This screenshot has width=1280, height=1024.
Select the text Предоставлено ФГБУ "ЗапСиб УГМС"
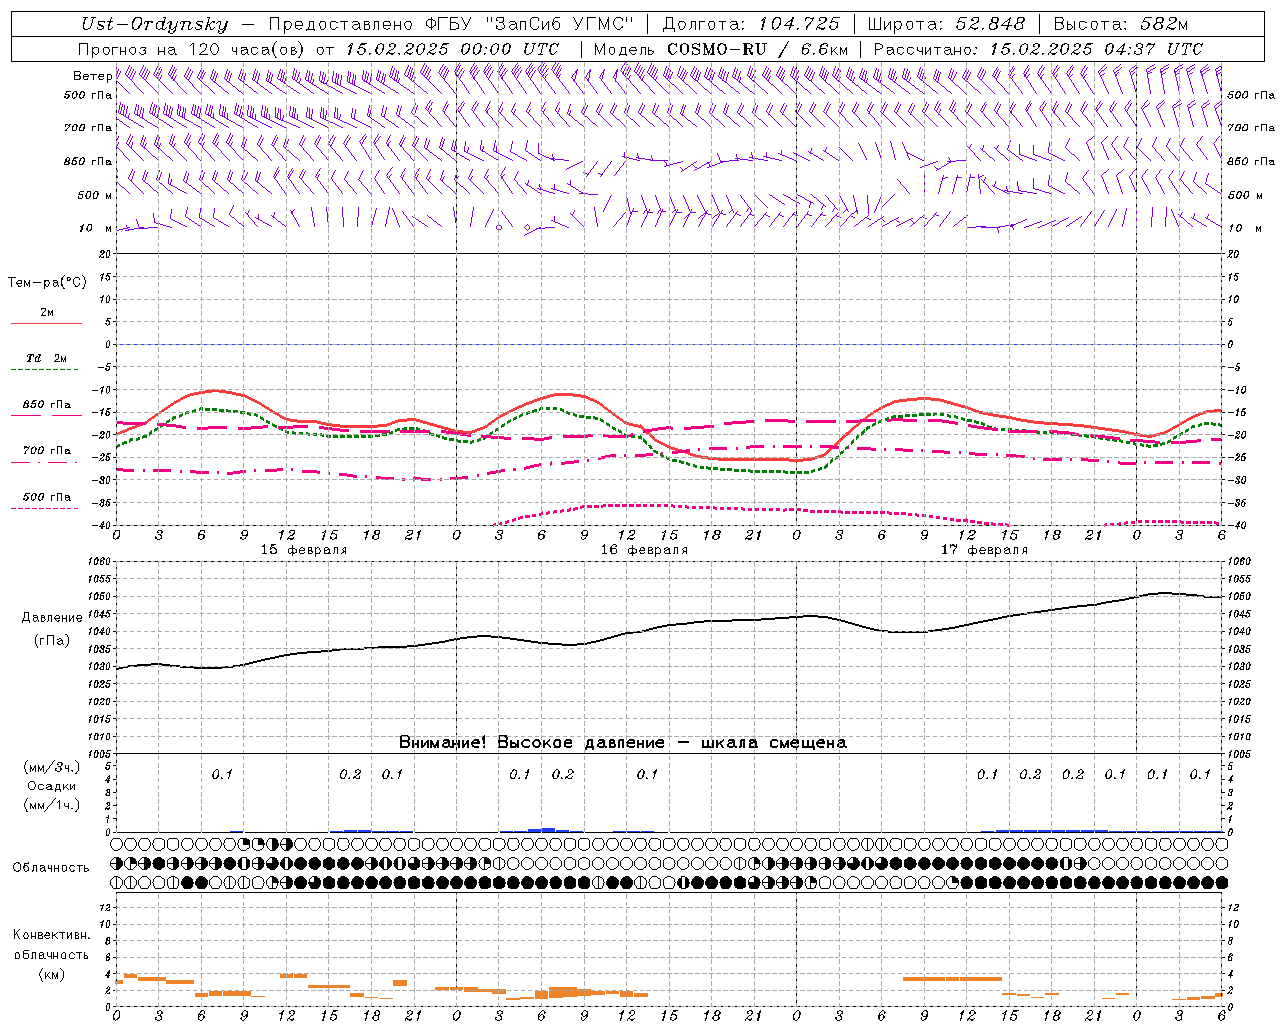coord(451,24)
